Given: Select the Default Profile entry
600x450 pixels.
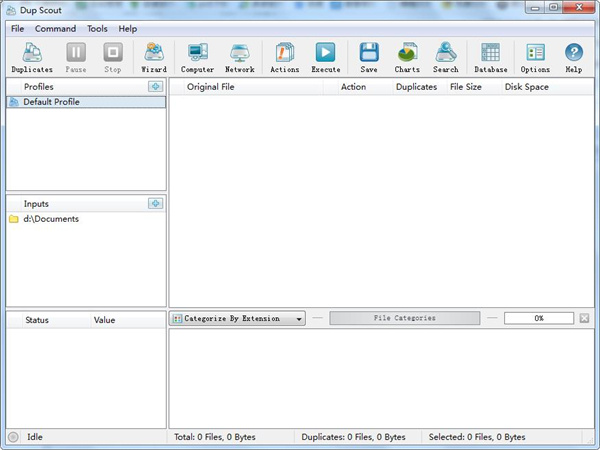Looking at the screenshot, I should 86,102.
